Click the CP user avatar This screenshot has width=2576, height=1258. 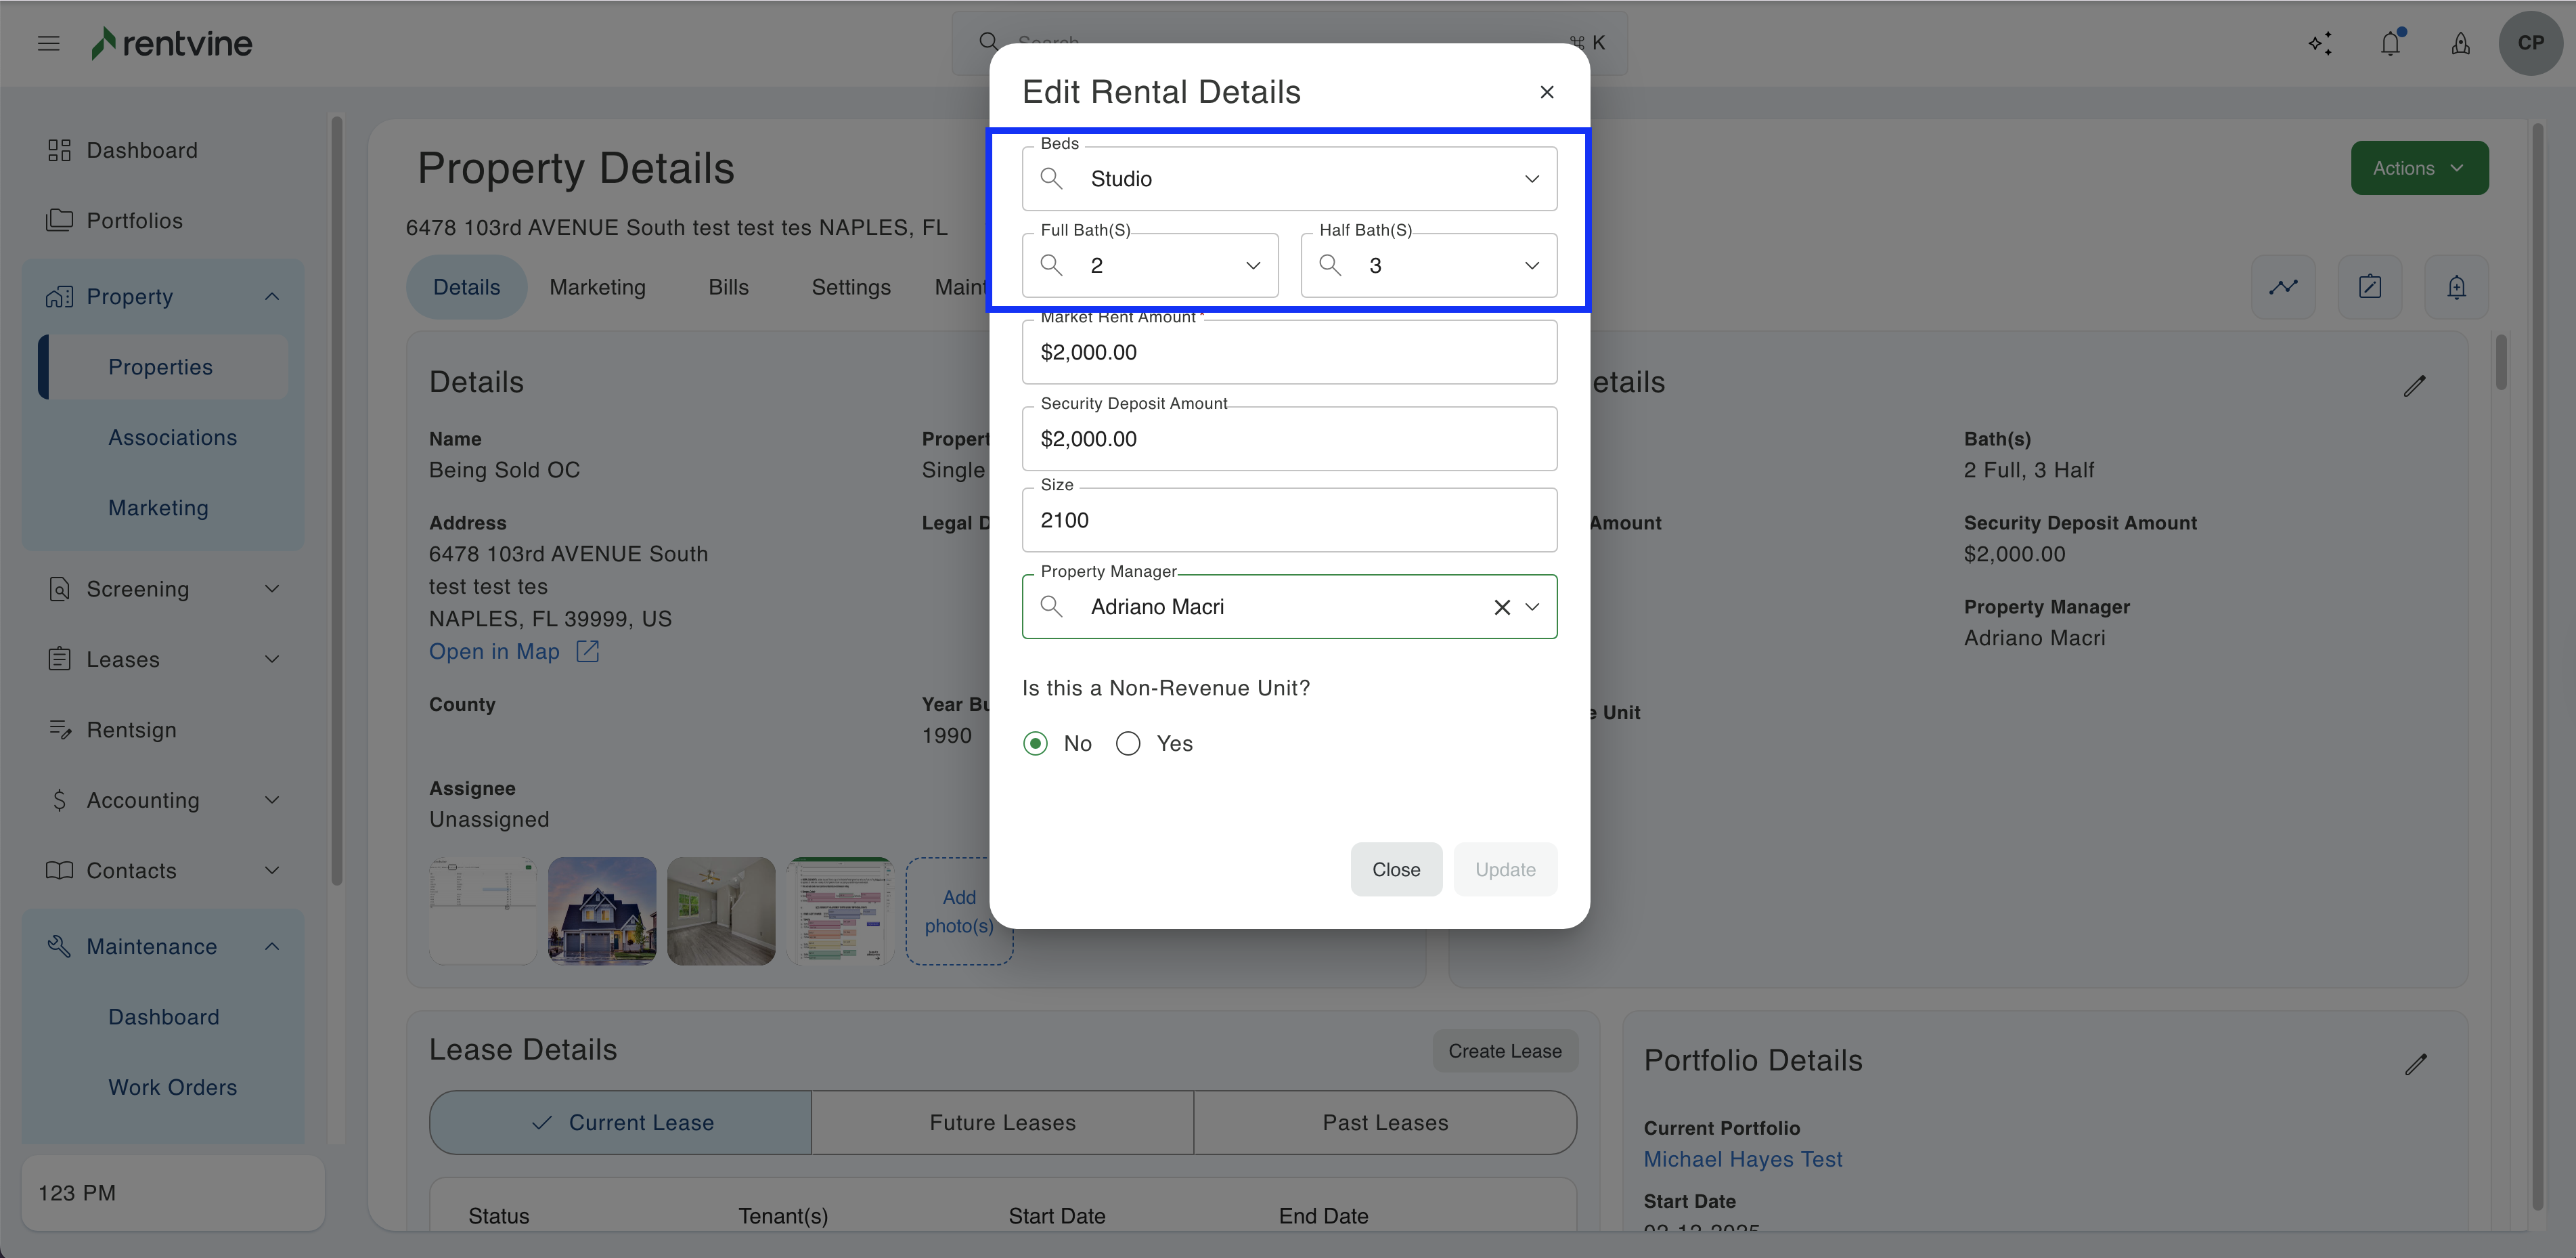(x=2530, y=43)
